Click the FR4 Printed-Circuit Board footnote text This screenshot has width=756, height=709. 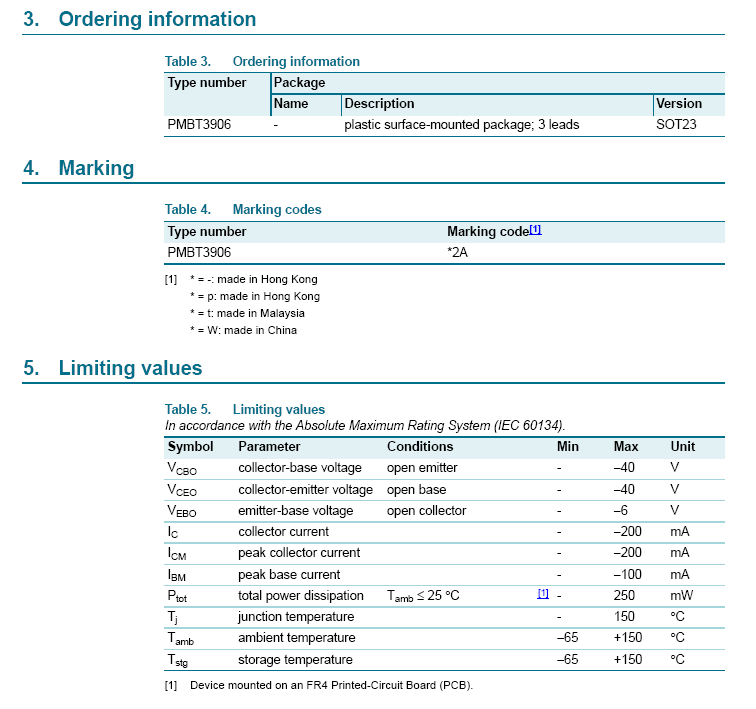(x=330, y=685)
